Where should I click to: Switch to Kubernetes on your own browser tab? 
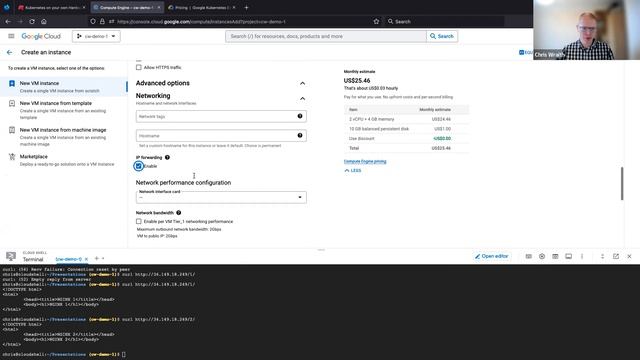coord(52,7)
